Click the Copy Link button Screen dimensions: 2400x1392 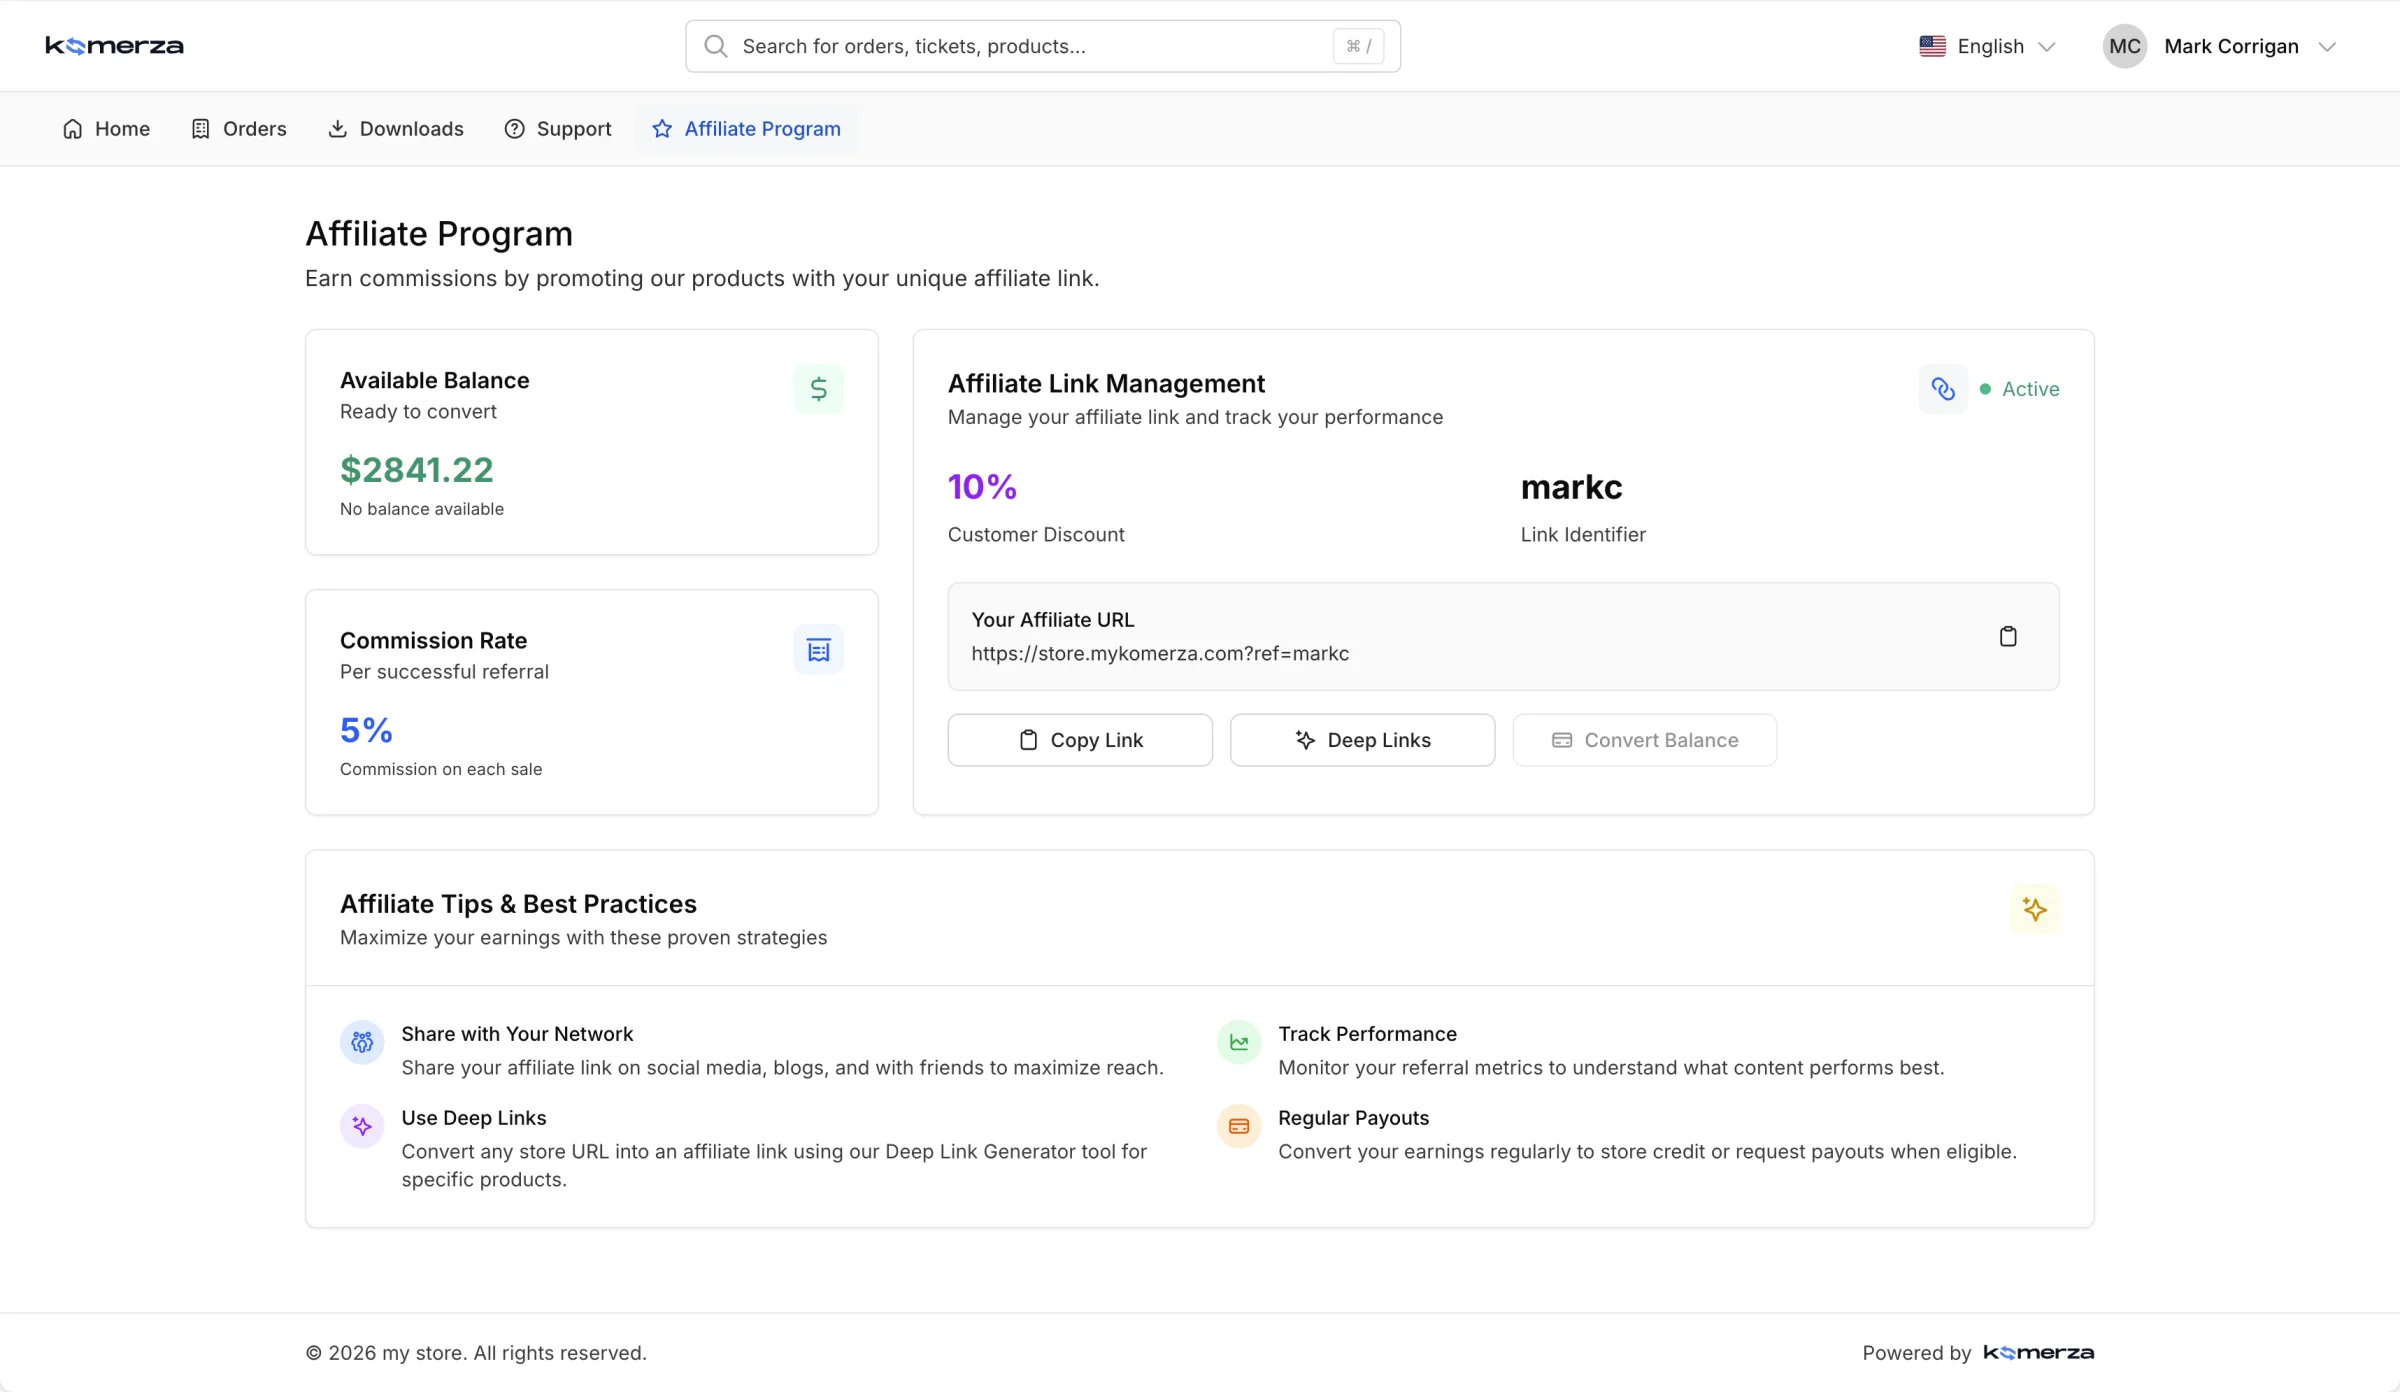coord(1079,740)
